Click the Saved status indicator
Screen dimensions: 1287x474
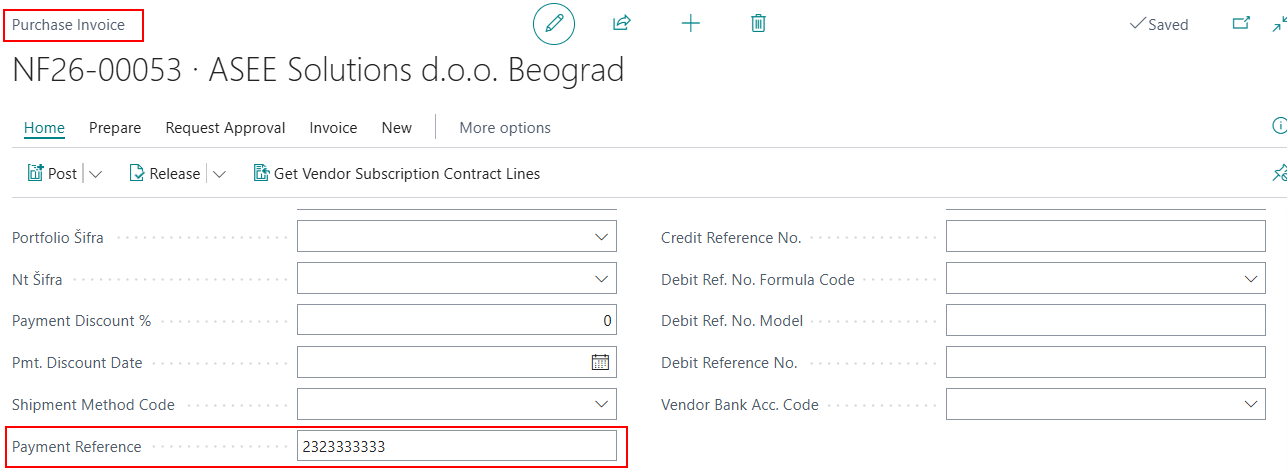pyautogui.click(x=1158, y=24)
